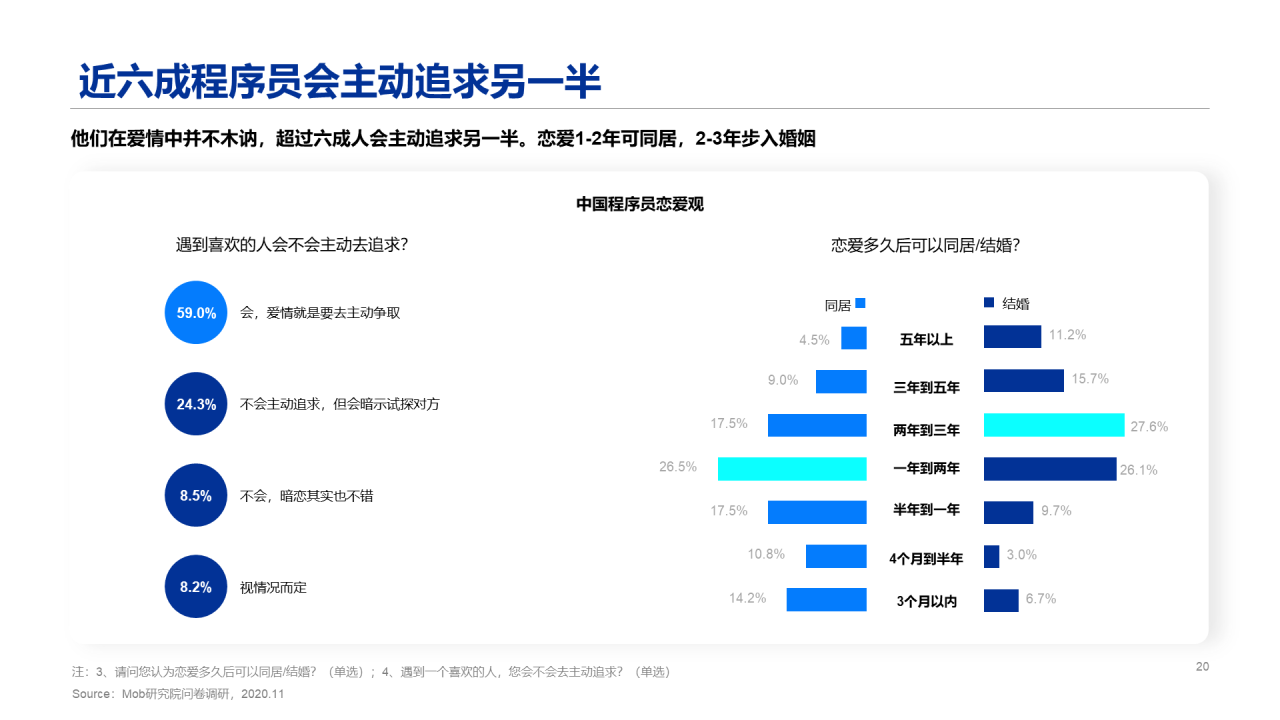
Task: Click the axis label 半年到一年
Action: 926,510
